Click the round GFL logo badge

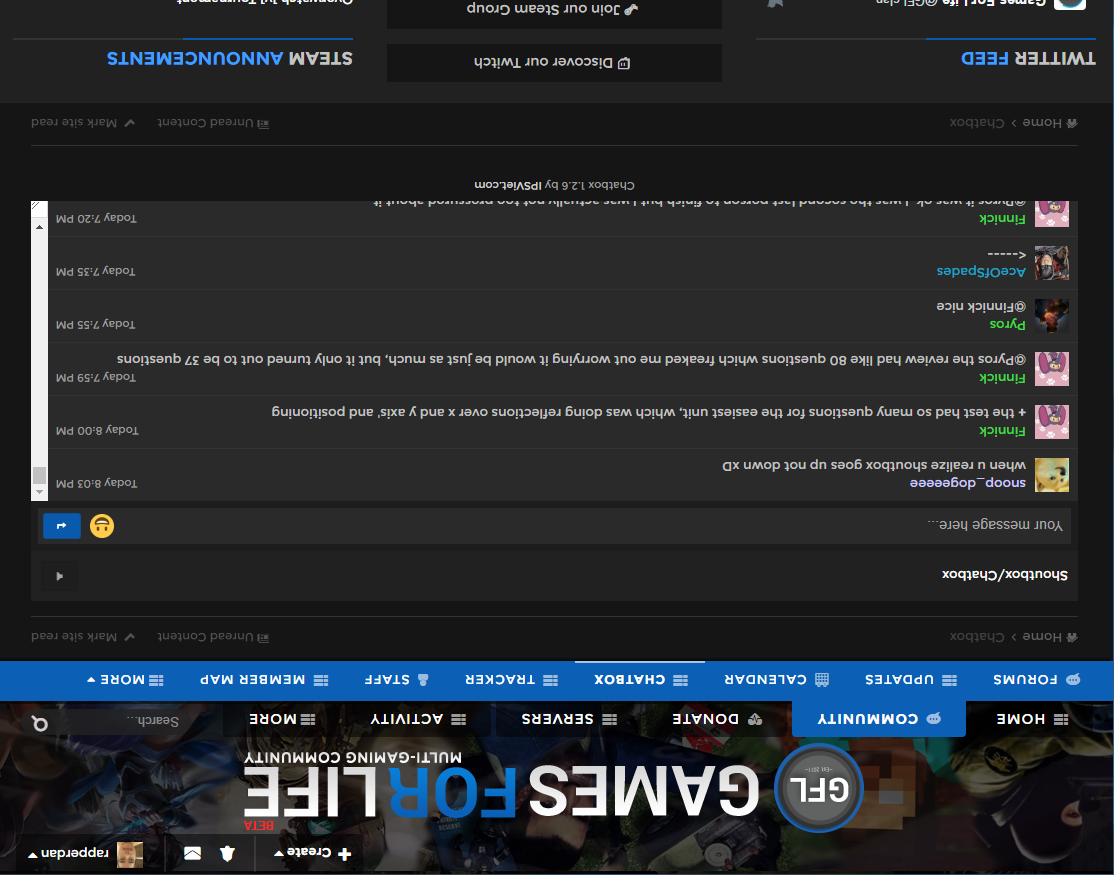point(818,788)
